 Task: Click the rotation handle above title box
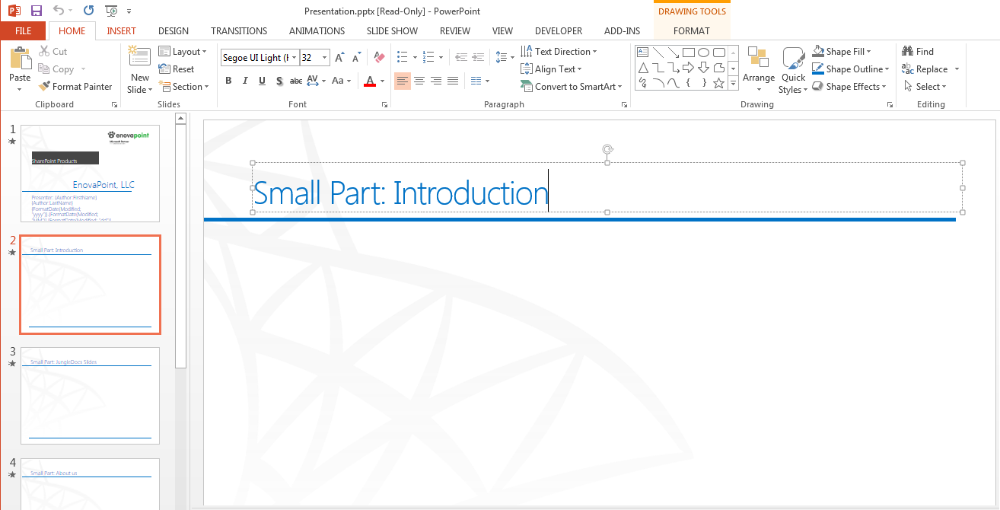pyautogui.click(x=608, y=150)
